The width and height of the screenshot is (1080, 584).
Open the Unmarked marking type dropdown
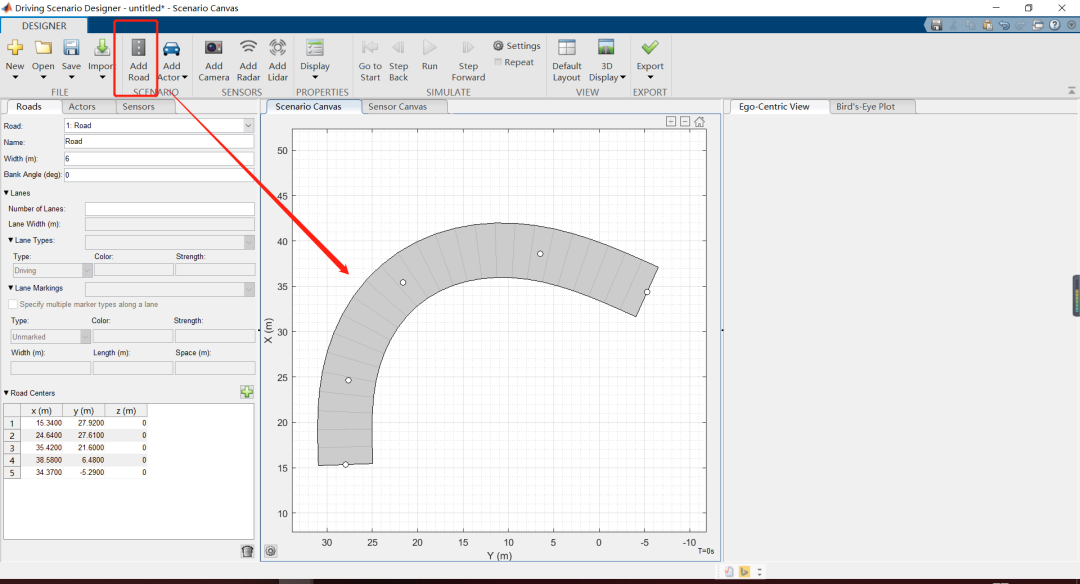pos(85,337)
